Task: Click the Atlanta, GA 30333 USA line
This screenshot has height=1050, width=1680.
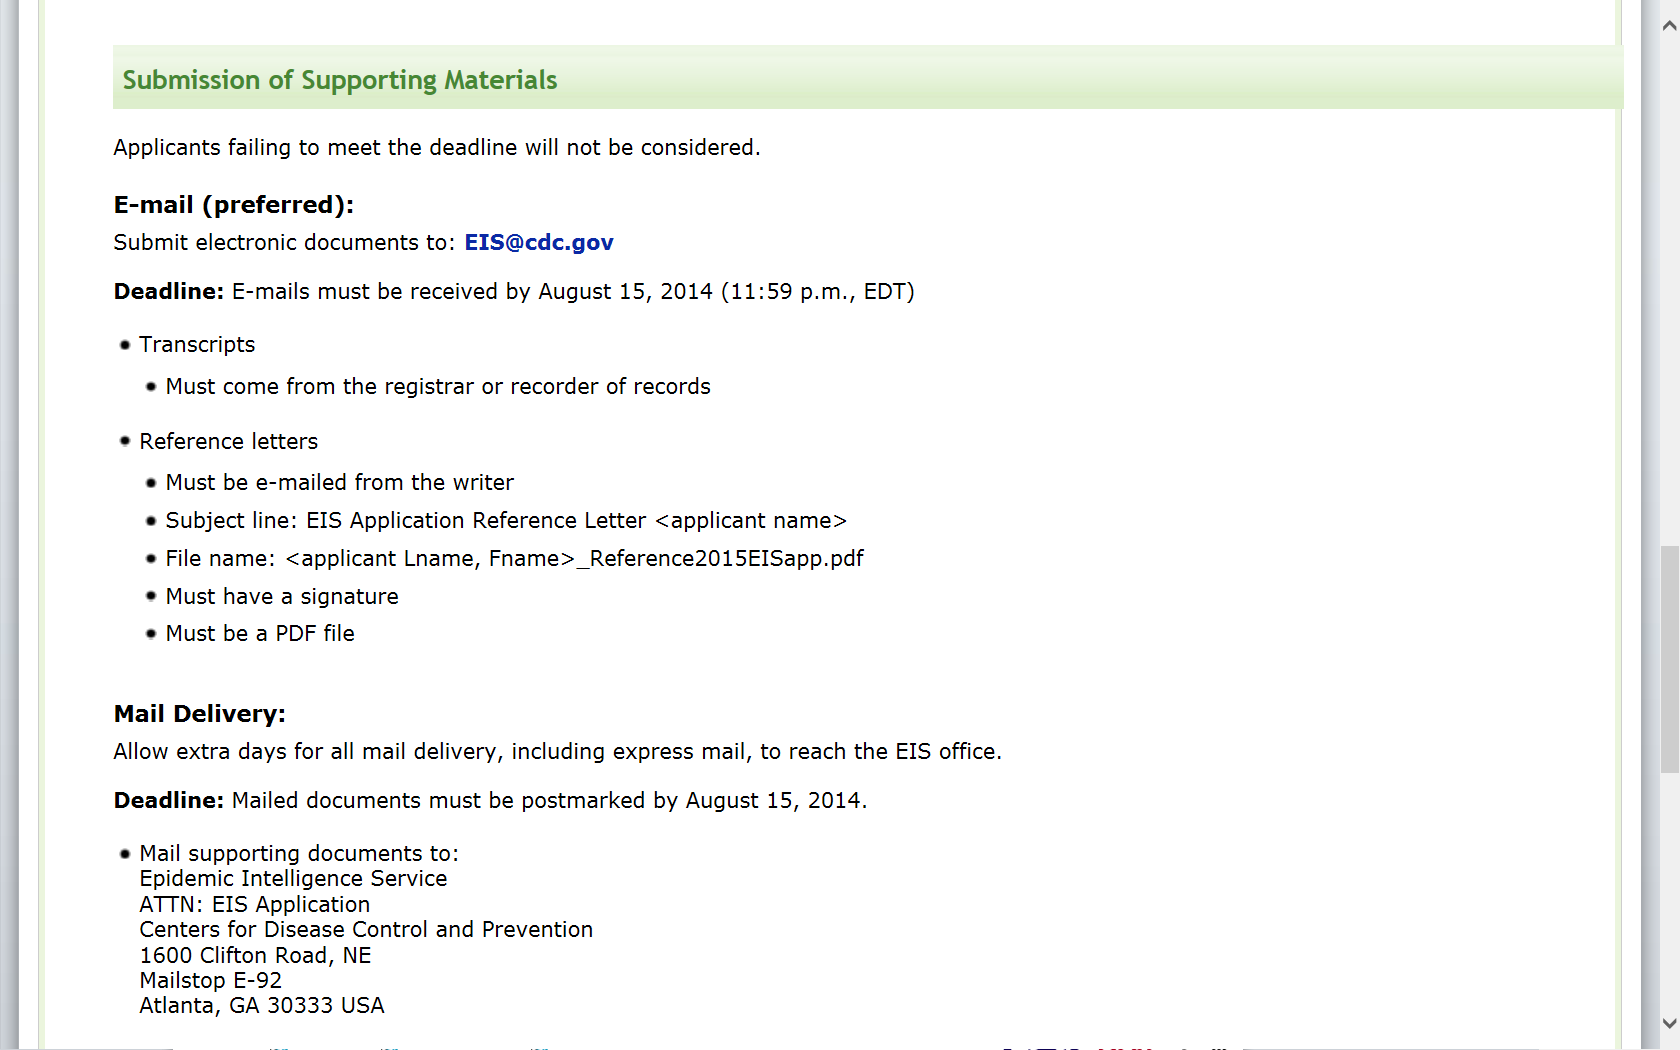Action: pos(262,1006)
